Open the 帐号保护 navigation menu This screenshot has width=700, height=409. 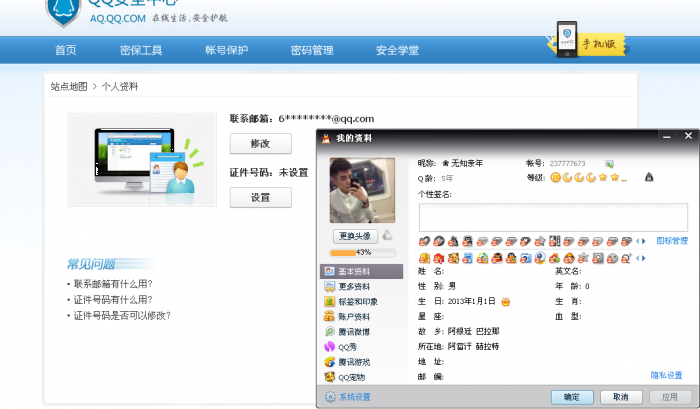click(x=226, y=50)
